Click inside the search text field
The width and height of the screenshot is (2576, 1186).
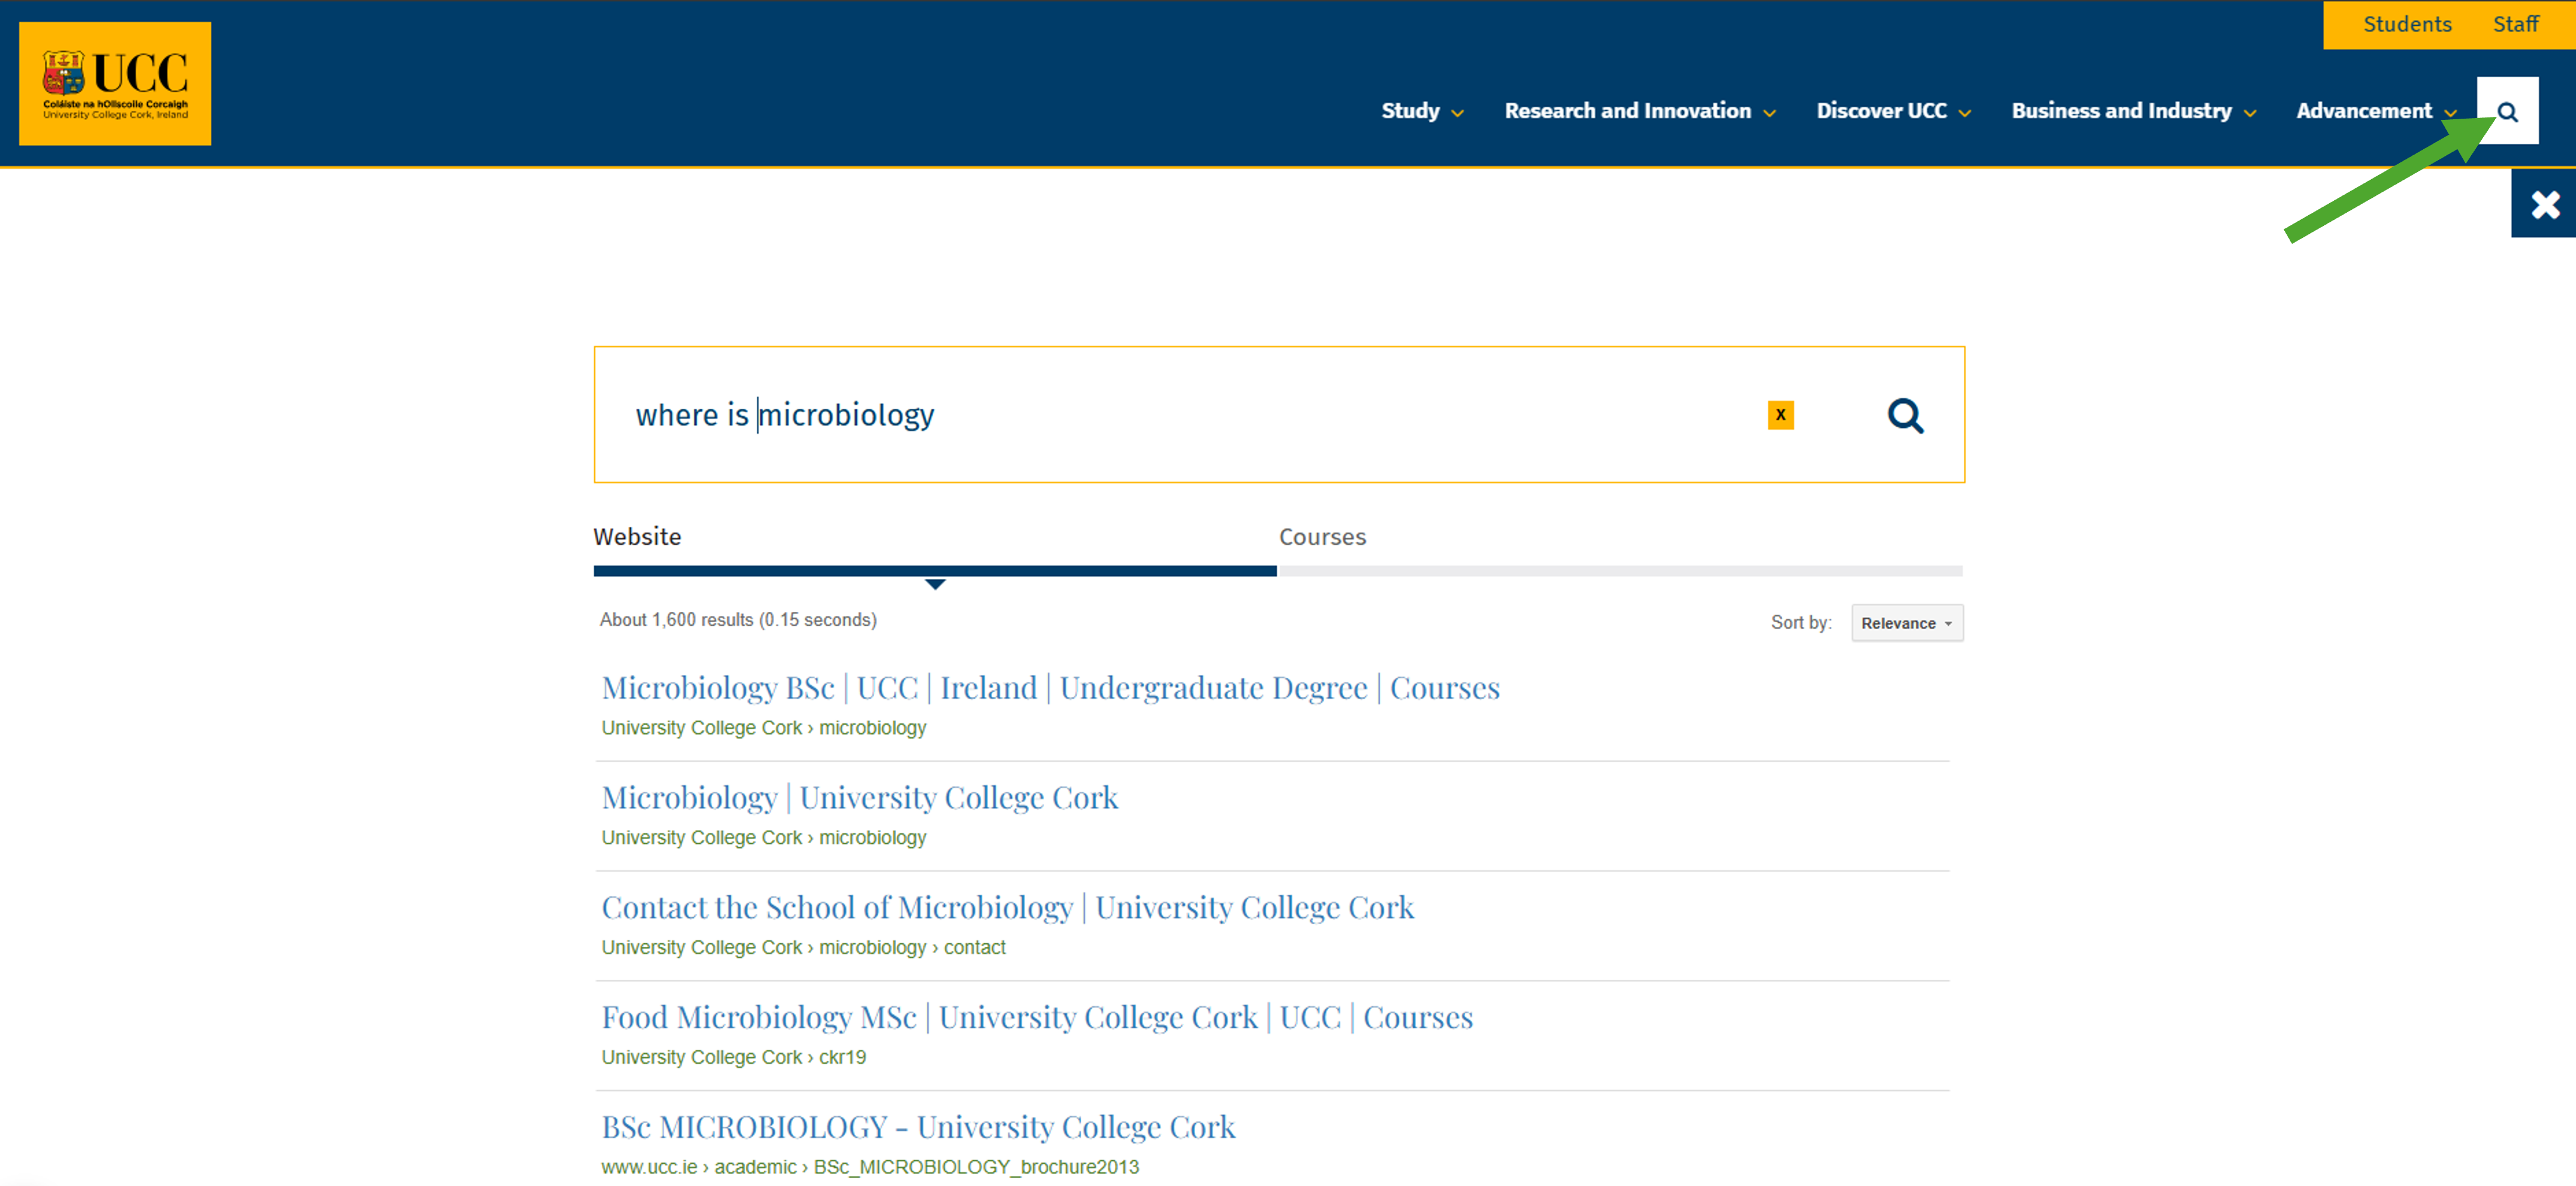[1200, 415]
